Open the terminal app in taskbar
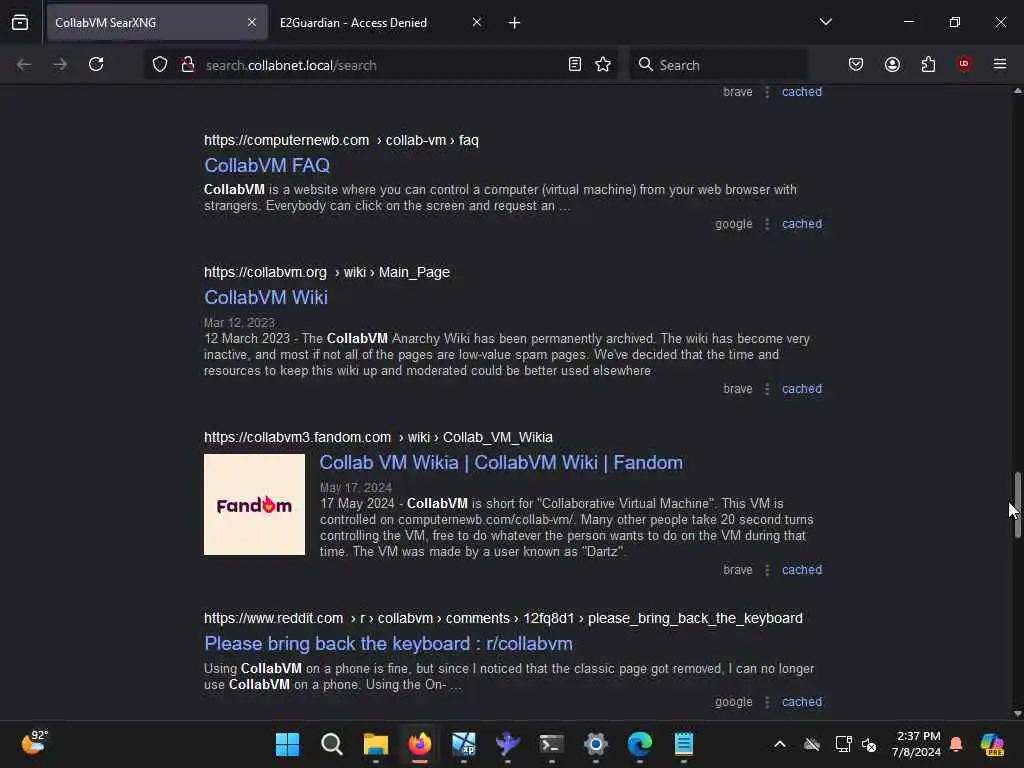This screenshot has width=1024, height=768. point(552,744)
